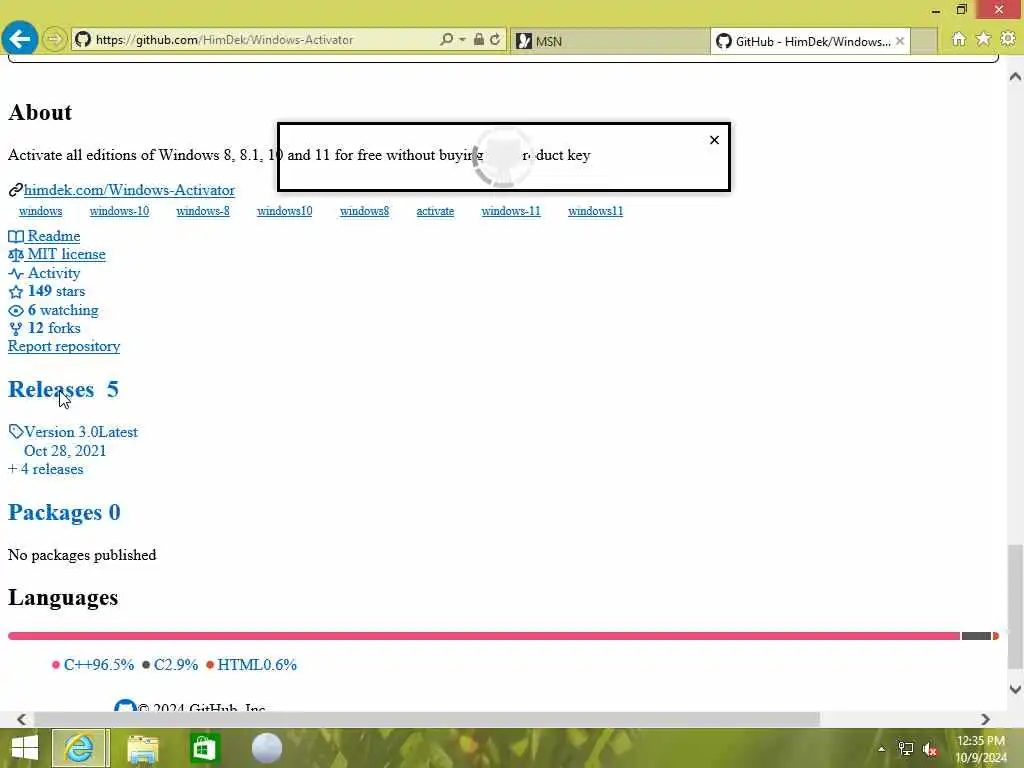This screenshot has width=1024, height=768.
Task: Click the horizontal scrollbar left arrow
Action: point(22,719)
